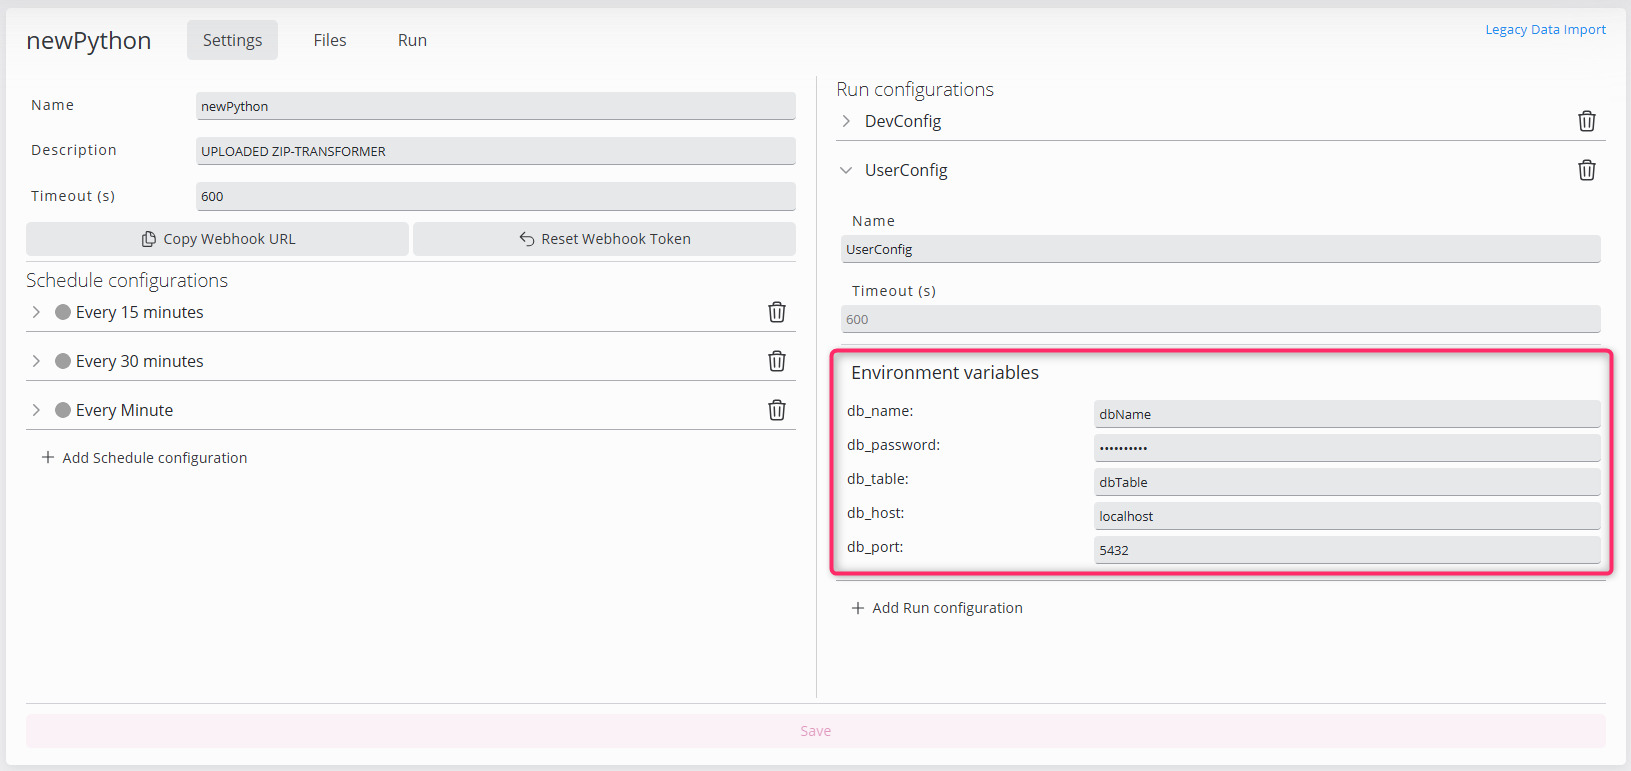
Task: Click Copy Webhook URL button
Action: coord(218,239)
